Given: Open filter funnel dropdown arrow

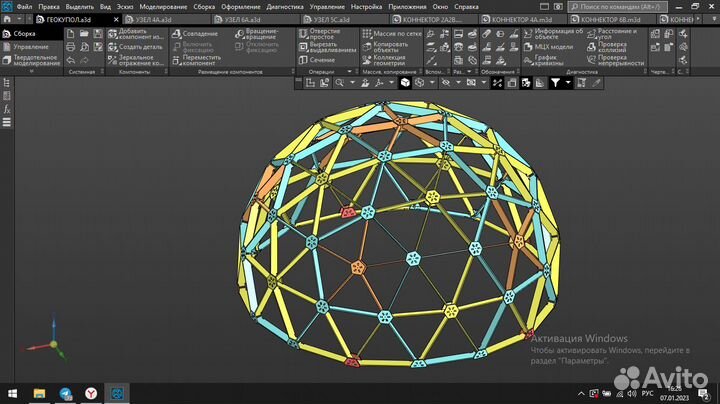Looking at the screenshot, I should click(568, 83).
